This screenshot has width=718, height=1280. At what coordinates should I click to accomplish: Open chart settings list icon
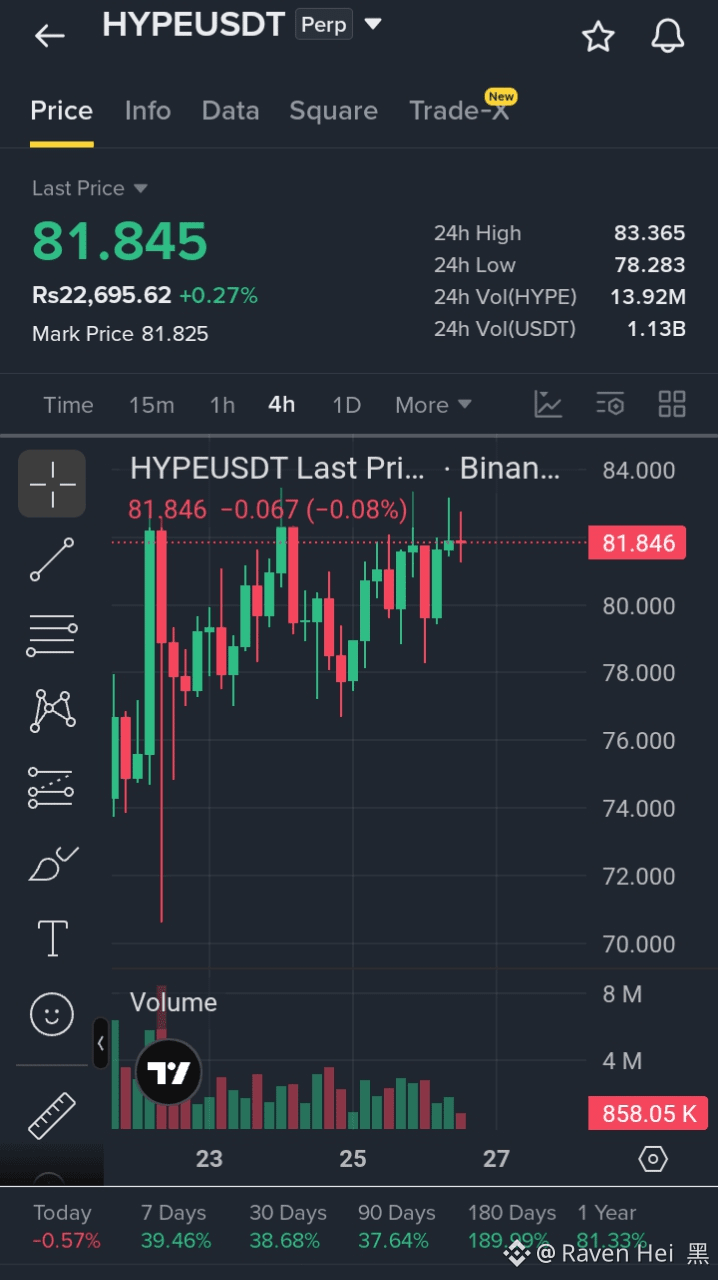coord(610,404)
